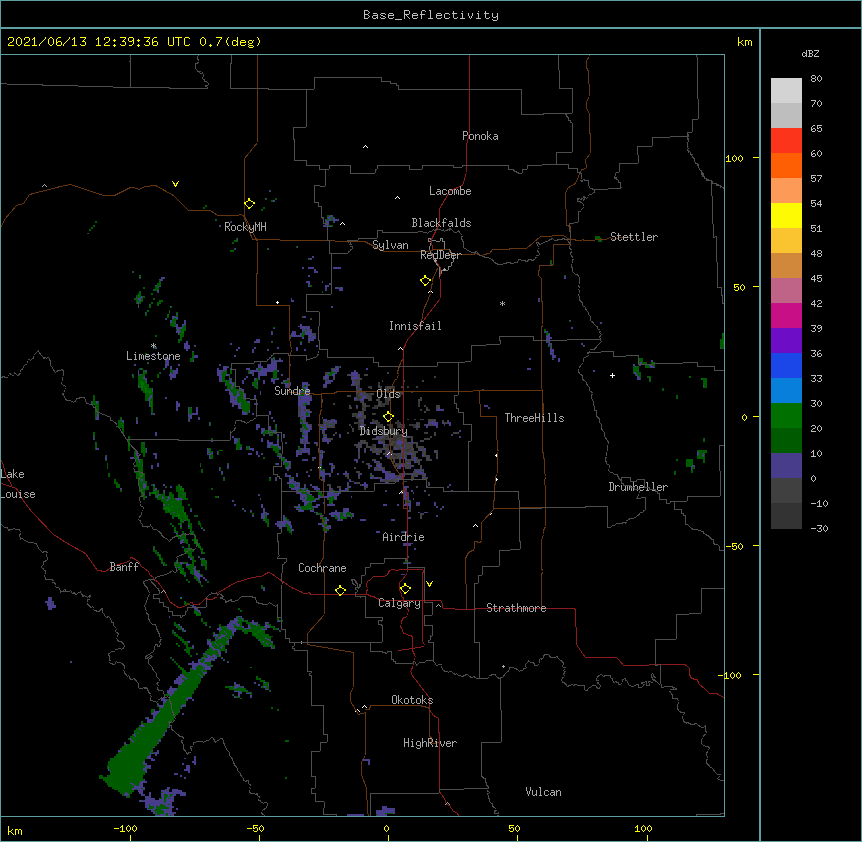Click the Strathmore town label

pos(516,608)
